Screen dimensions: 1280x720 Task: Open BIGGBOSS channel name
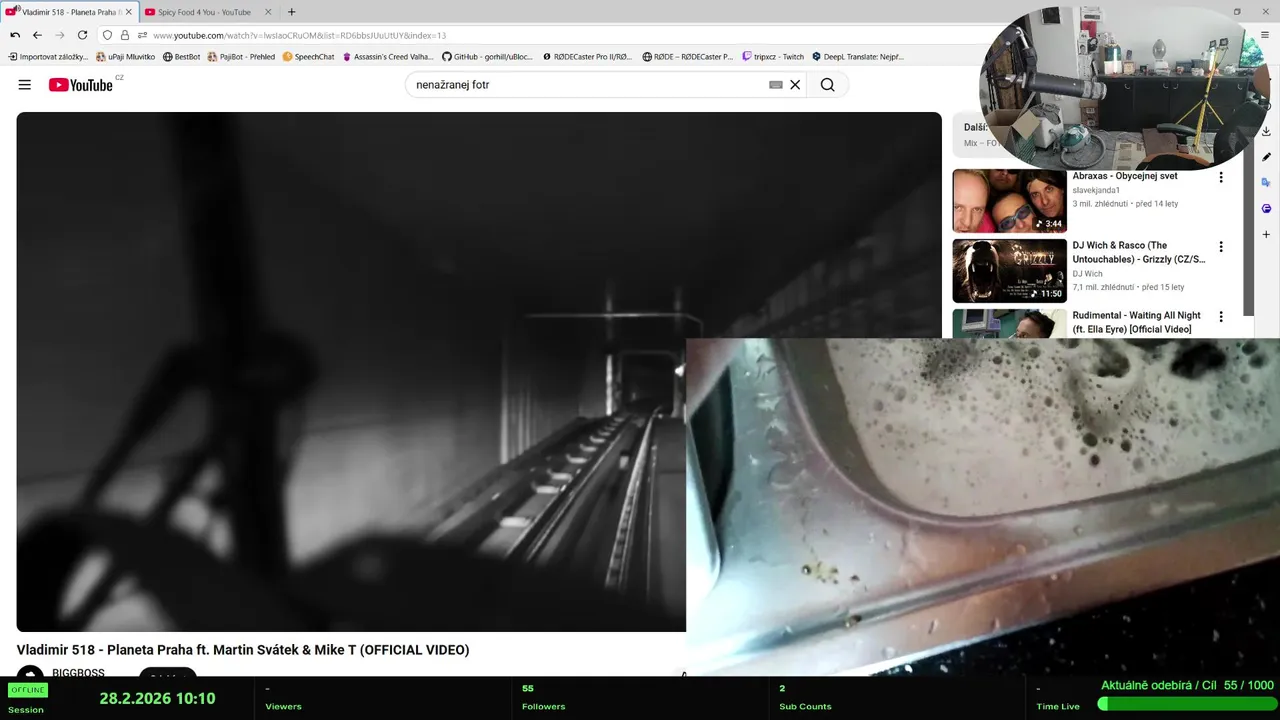pos(78,673)
